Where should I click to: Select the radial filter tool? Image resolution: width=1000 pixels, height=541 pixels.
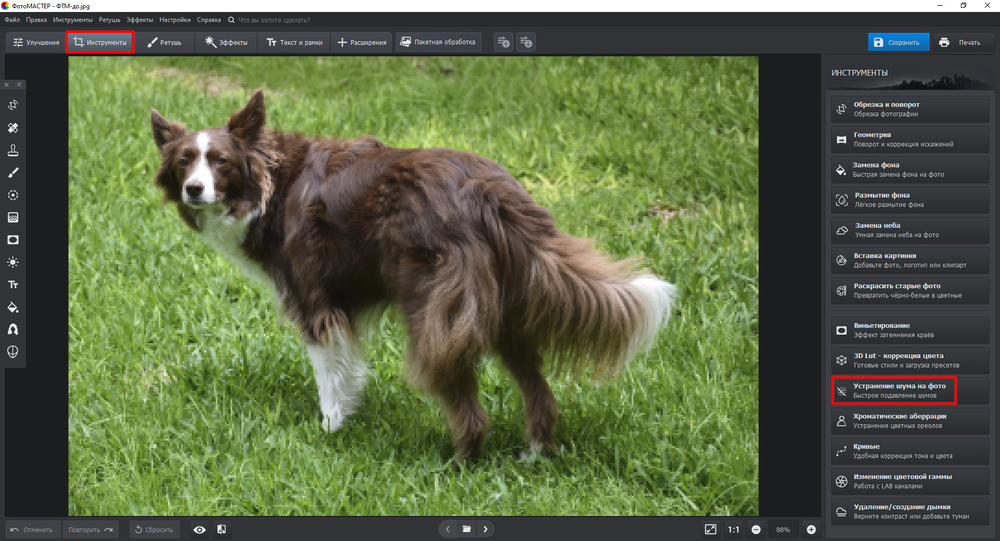pyautogui.click(x=13, y=195)
